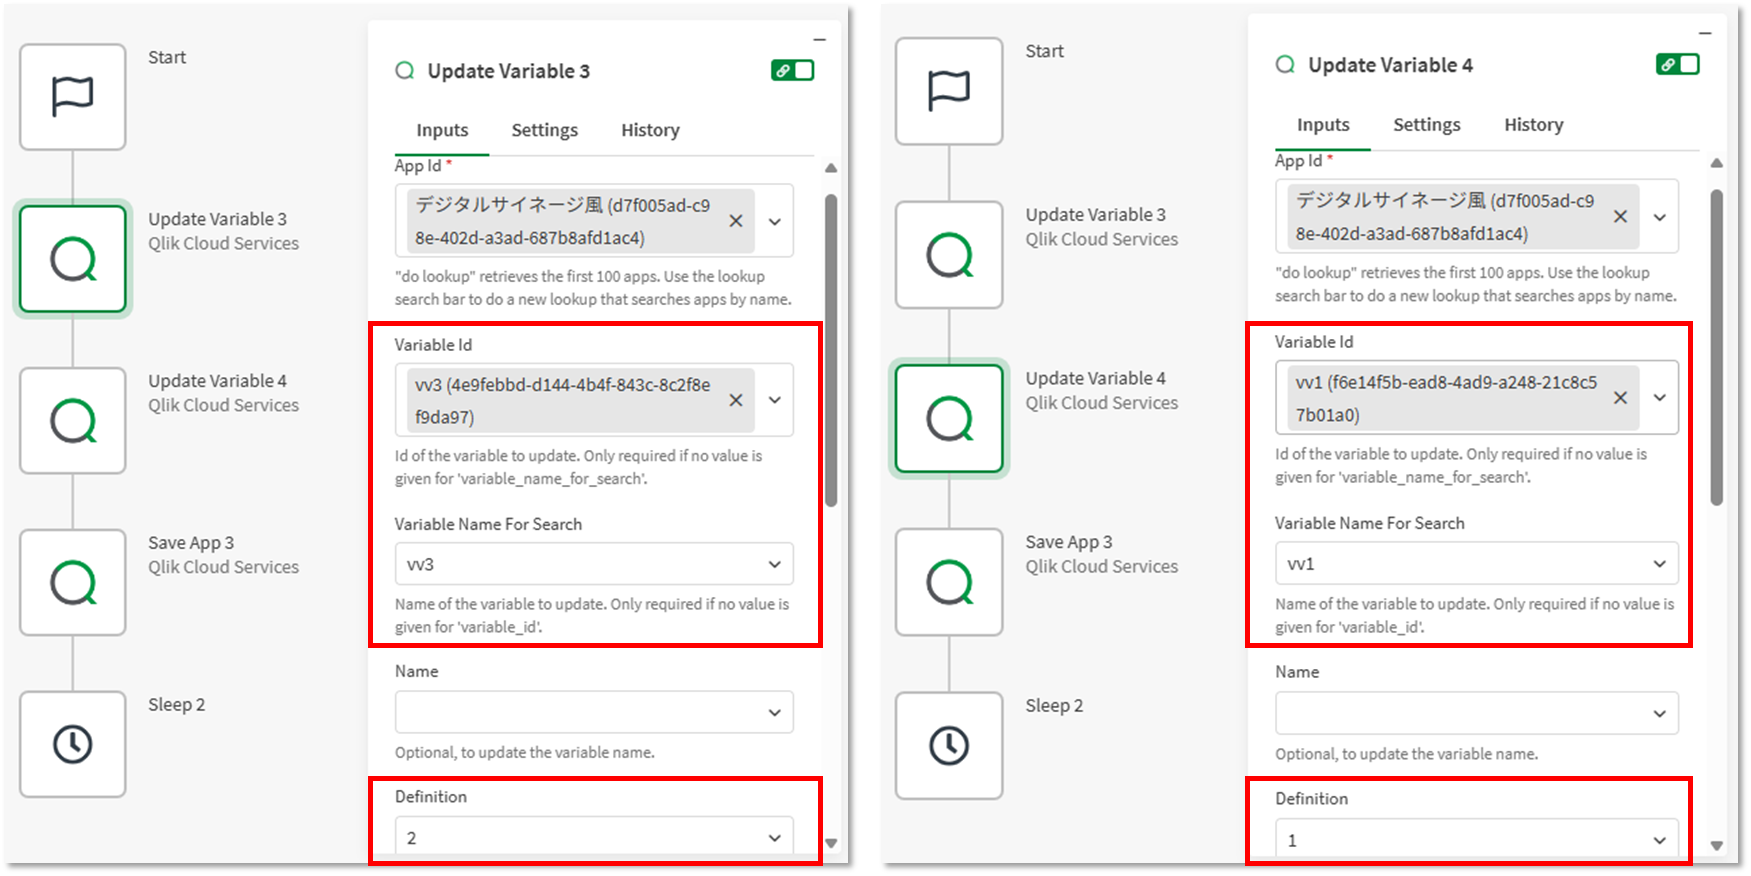Select the highlighted Update Variable 3 block
This screenshot has width=1751, height=876.
point(73,259)
